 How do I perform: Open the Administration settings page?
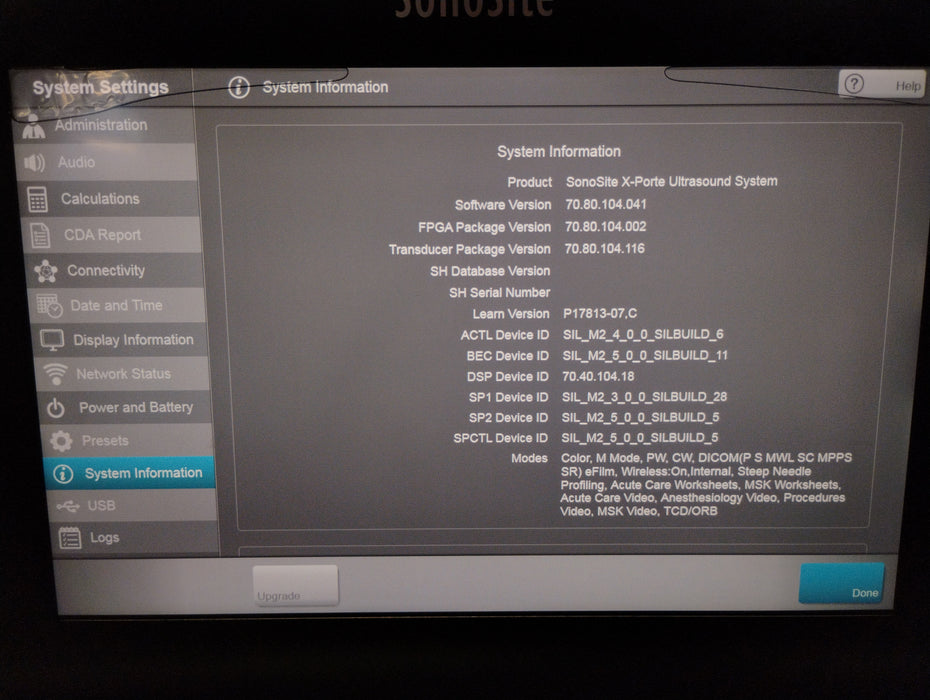coord(104,125)
